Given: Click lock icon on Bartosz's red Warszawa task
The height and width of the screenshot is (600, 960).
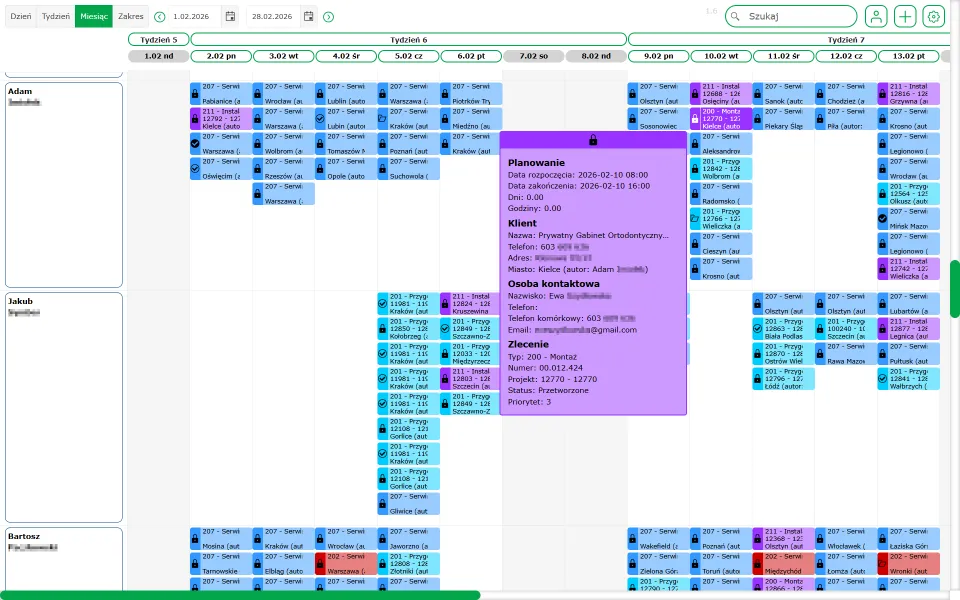Looking at the screenshot, I should click(x=321, y=565).
